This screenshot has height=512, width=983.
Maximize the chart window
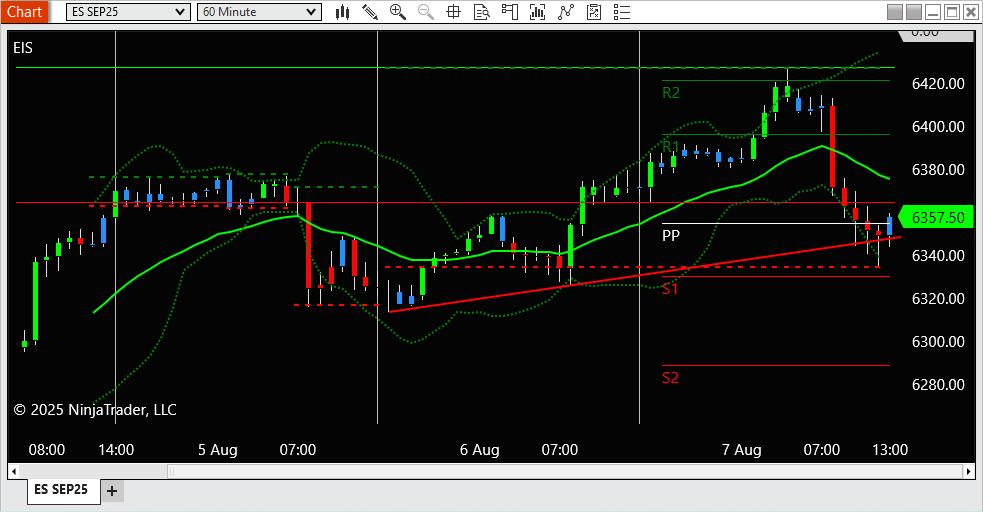pyautogui.click(x=952, y=12)
